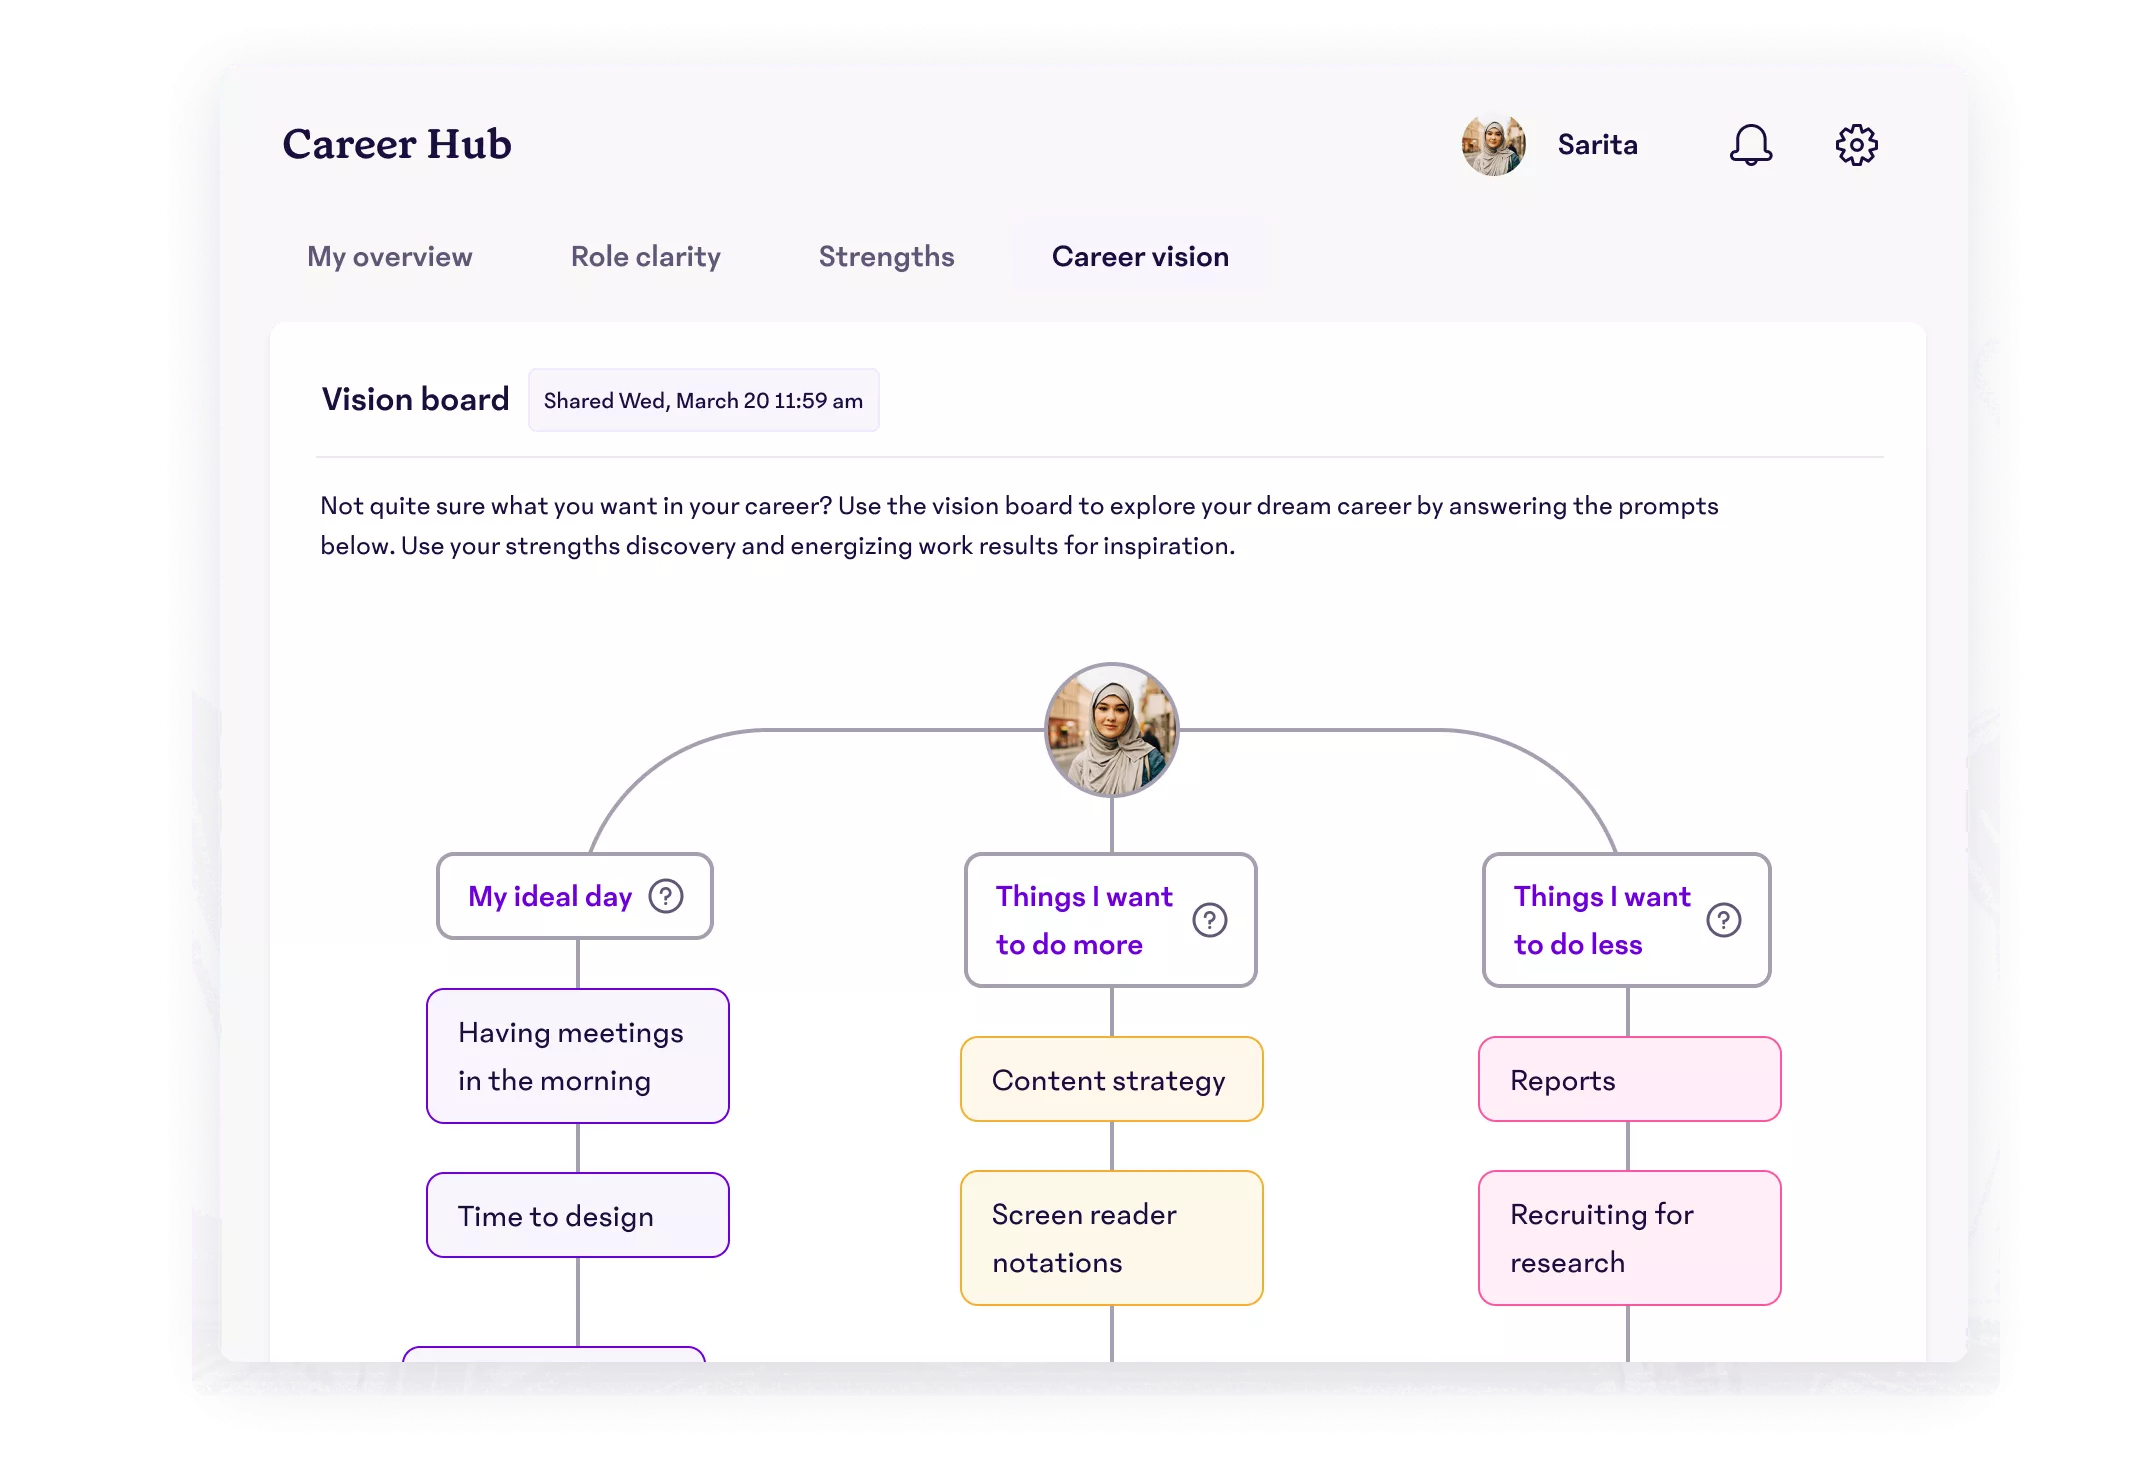Viewport: 2146px width, 1458px height.
Task: Switch to the My overview tab
Action: click(x=389, y=255)
